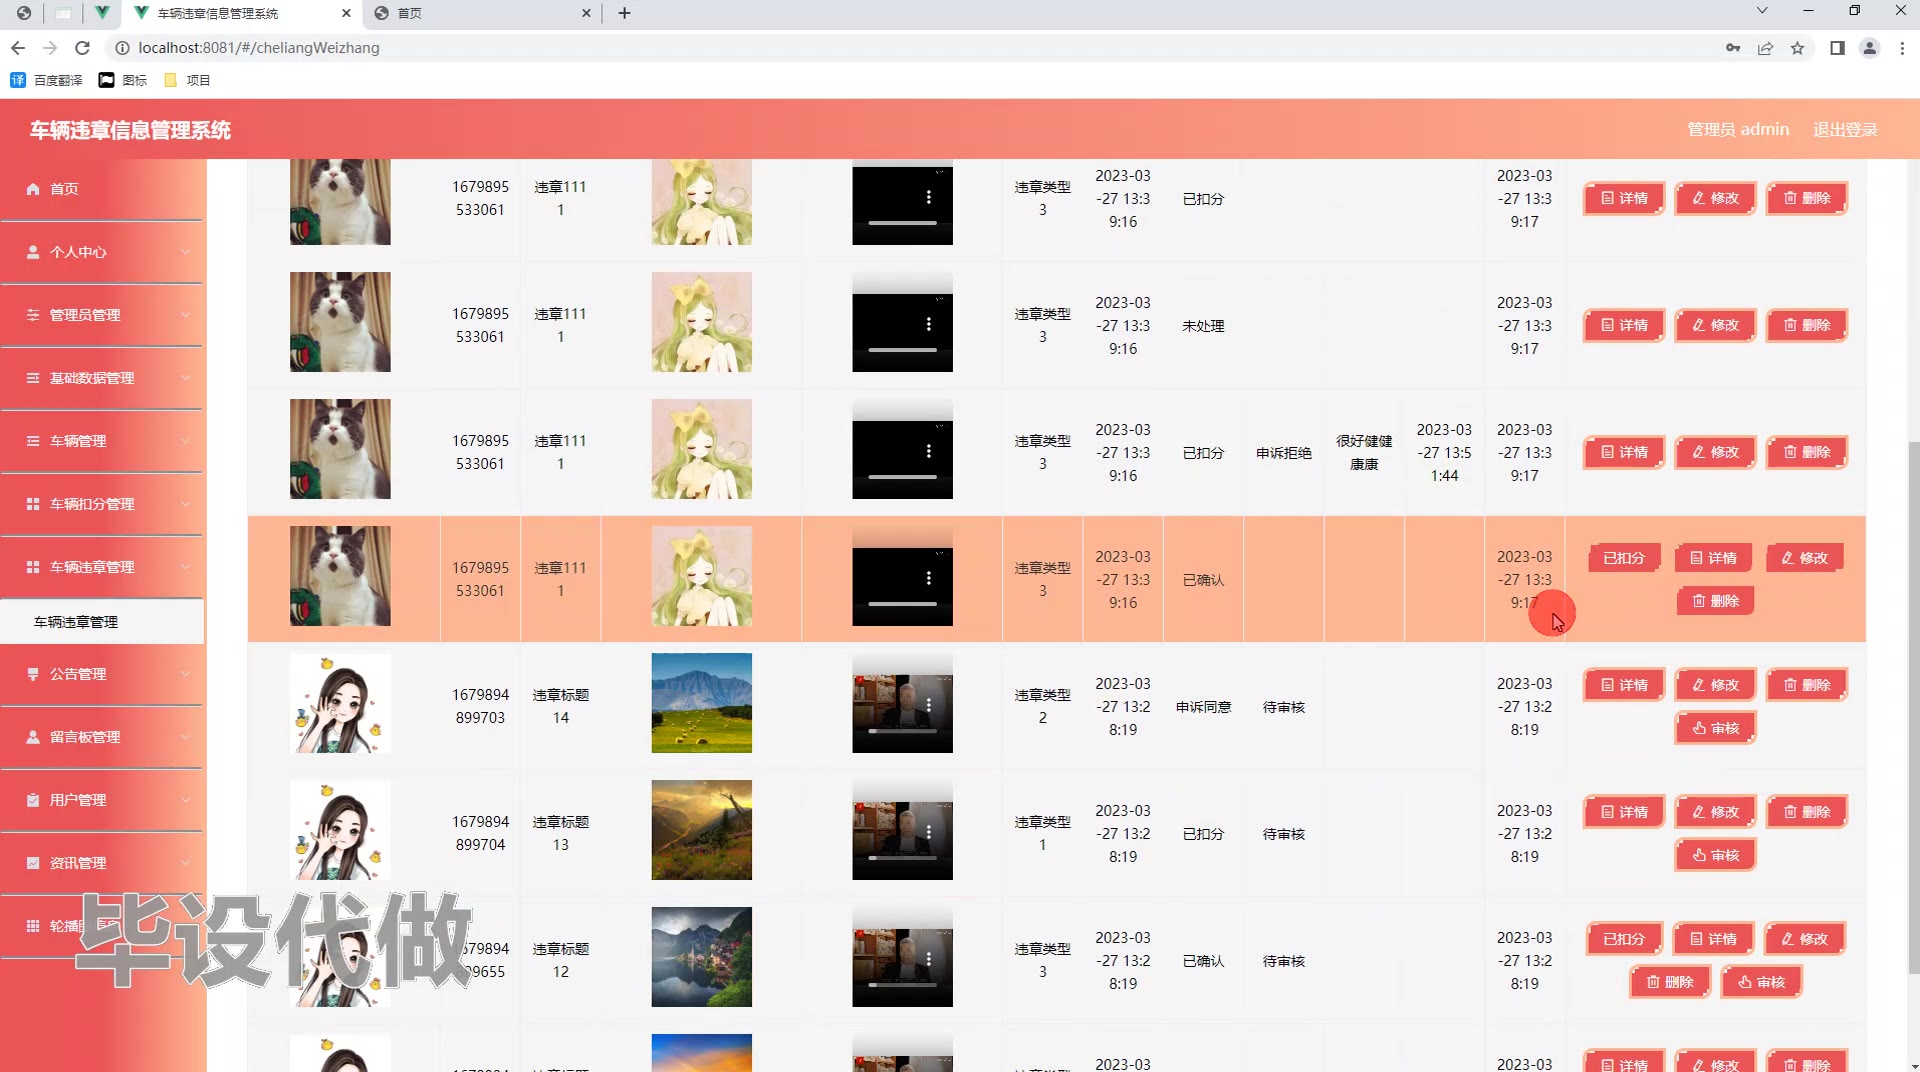
Task: Open mountain meadow image in 违章标题 14 row
Action: click(701, 703)
